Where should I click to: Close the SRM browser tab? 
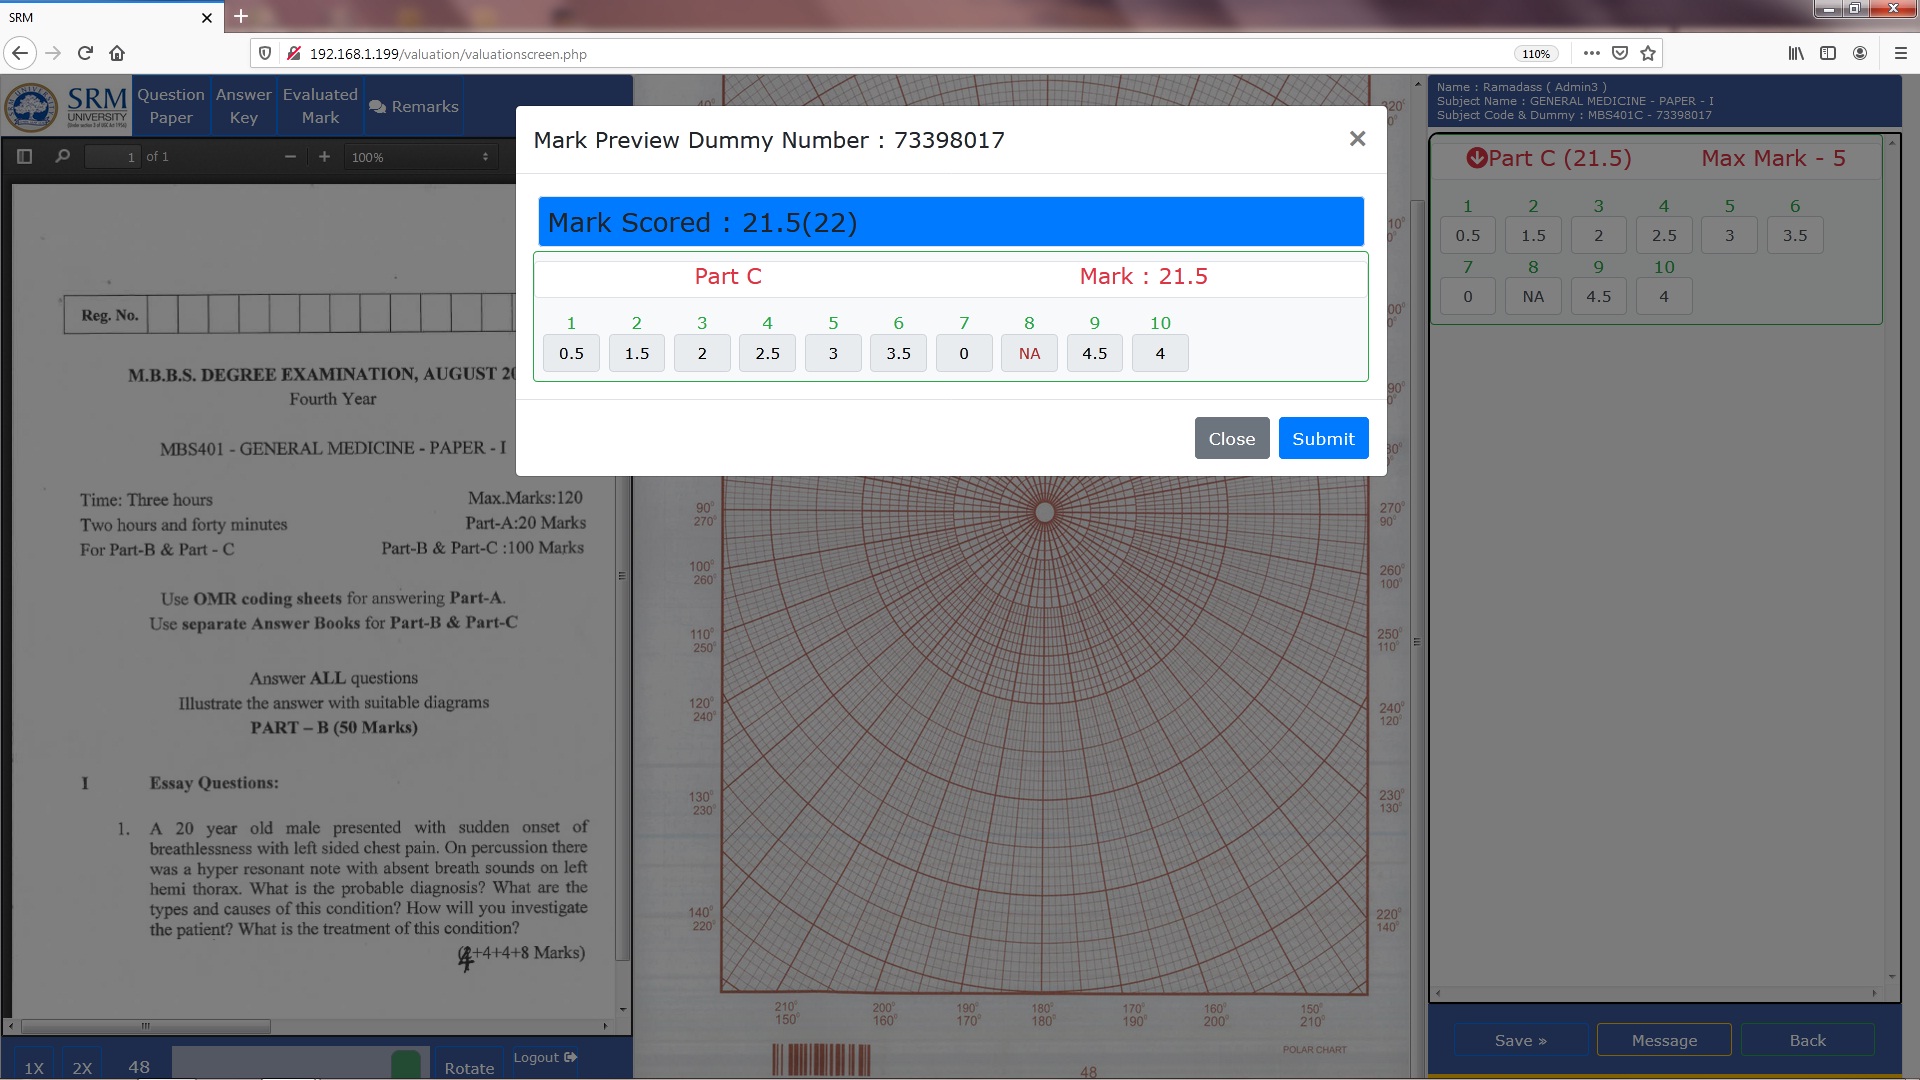[x=207, y=17]
